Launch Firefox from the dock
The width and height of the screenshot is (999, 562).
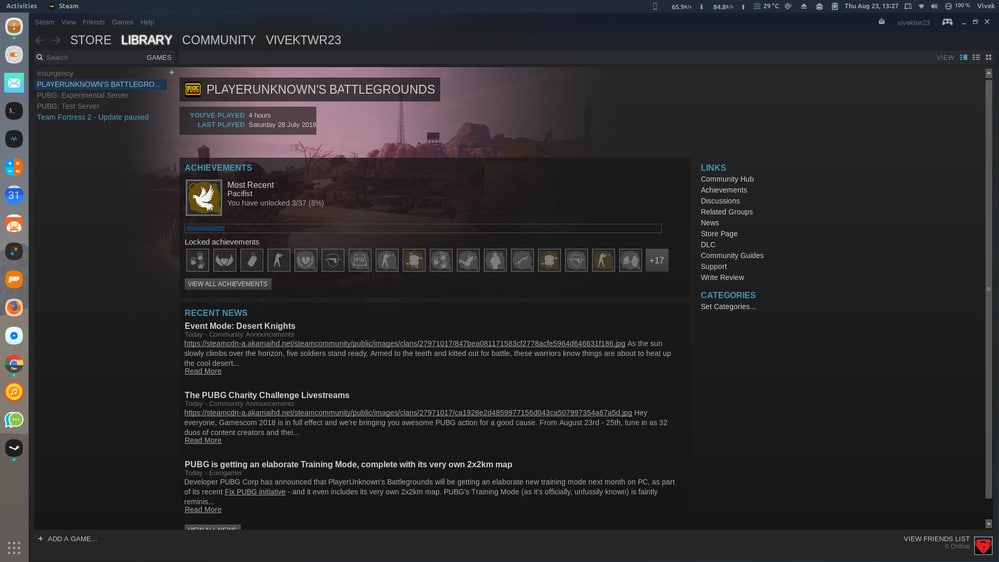tap(14, 307)
